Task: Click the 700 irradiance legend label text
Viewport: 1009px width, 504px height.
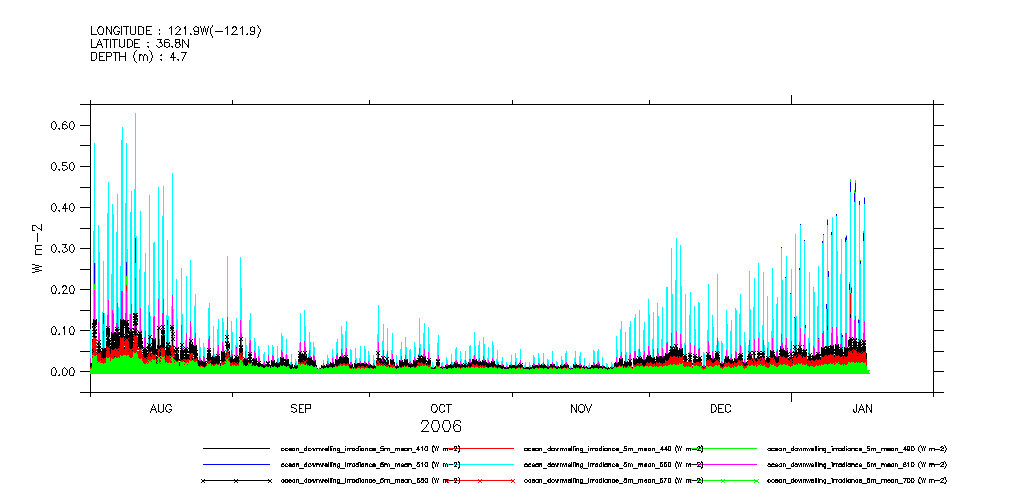Action: [856, 481]
